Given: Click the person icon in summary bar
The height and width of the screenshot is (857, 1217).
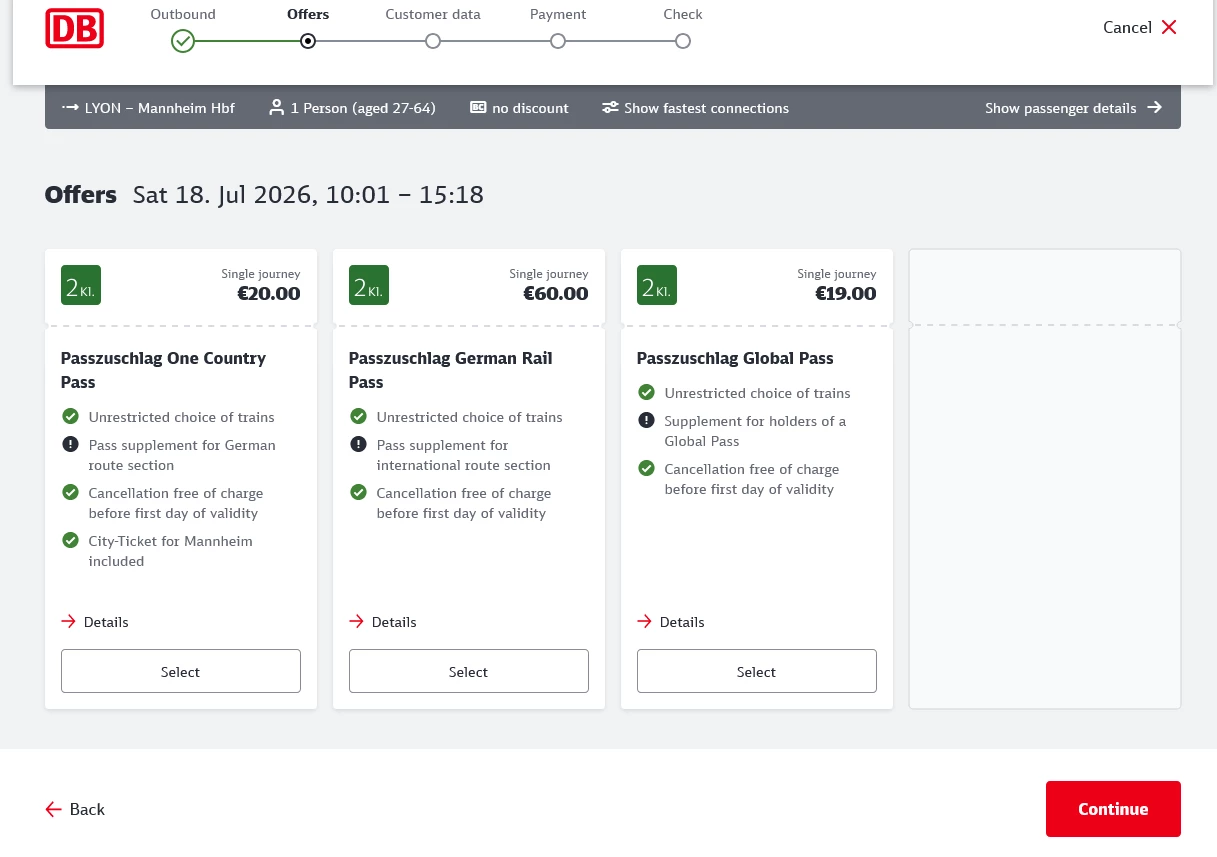Looking at the screenshot, I should point(277,108).
